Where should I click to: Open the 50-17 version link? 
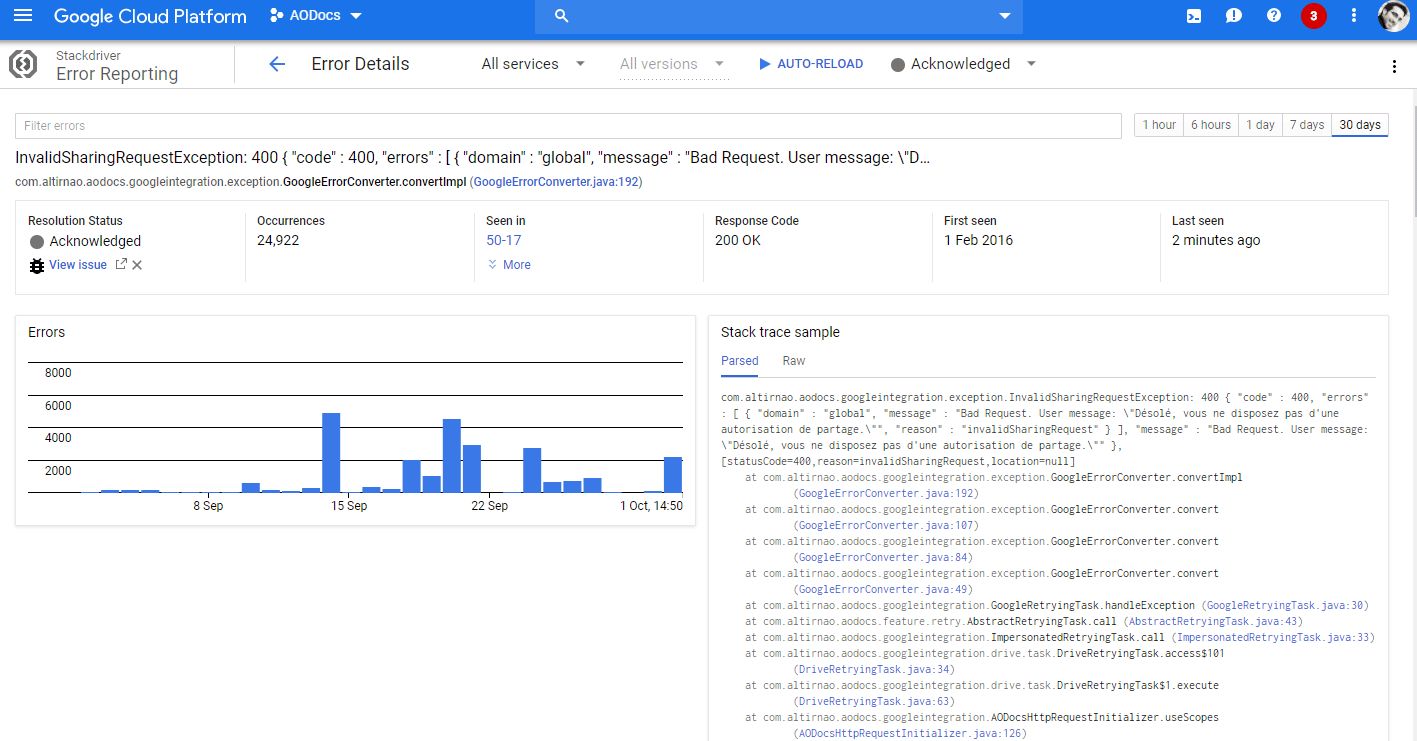504,241
